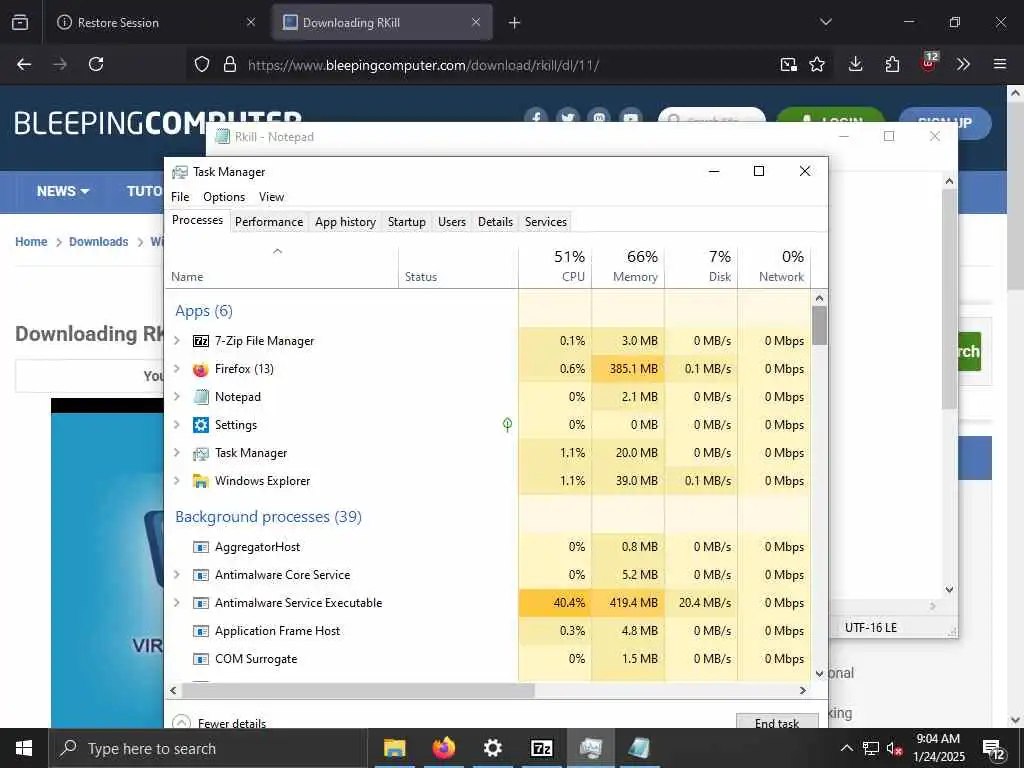
Task: Follow the Downloads breadcrumb link
Action: (x=99, y=242)
